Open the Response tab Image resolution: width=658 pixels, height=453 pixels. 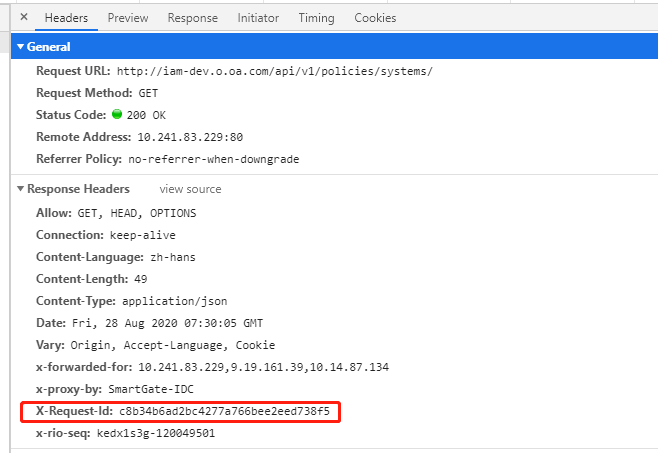coord(193,18)
